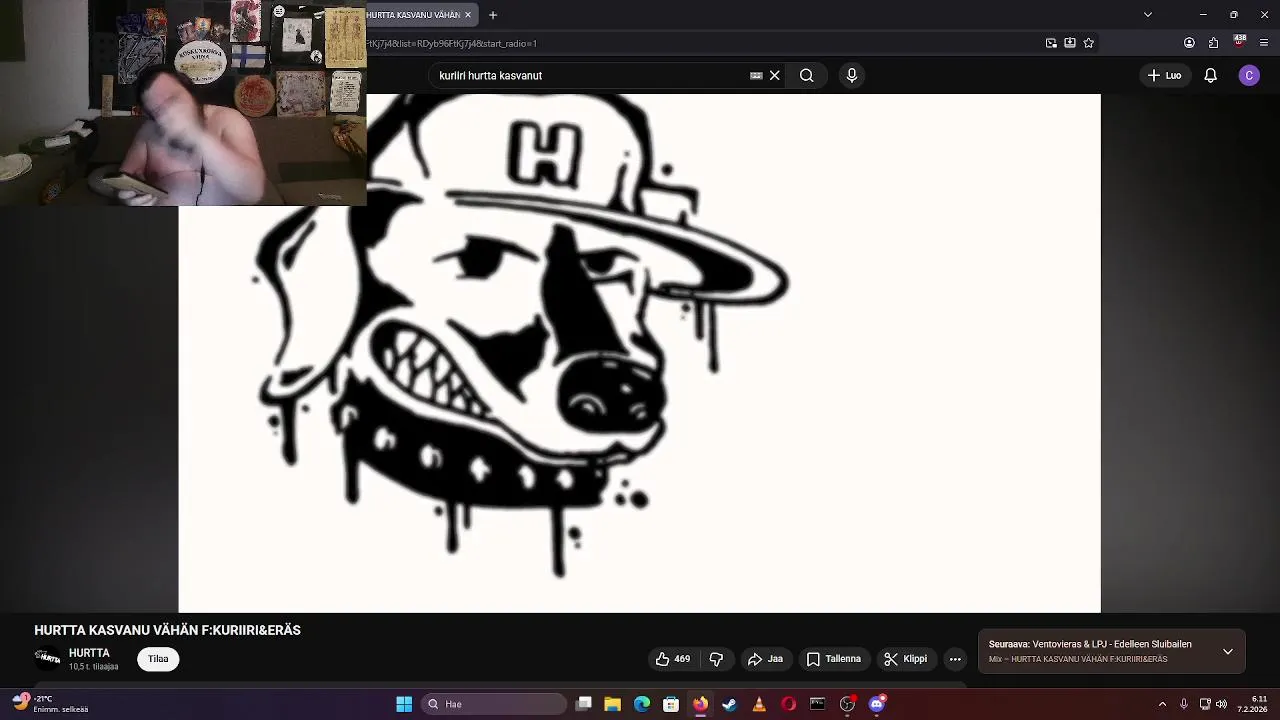Image resolution: width=1280 pixels, height=720 pixels.
Task: Select the HURTTA KASVANU VÄHÄN tab
Action: click(414, 15)
